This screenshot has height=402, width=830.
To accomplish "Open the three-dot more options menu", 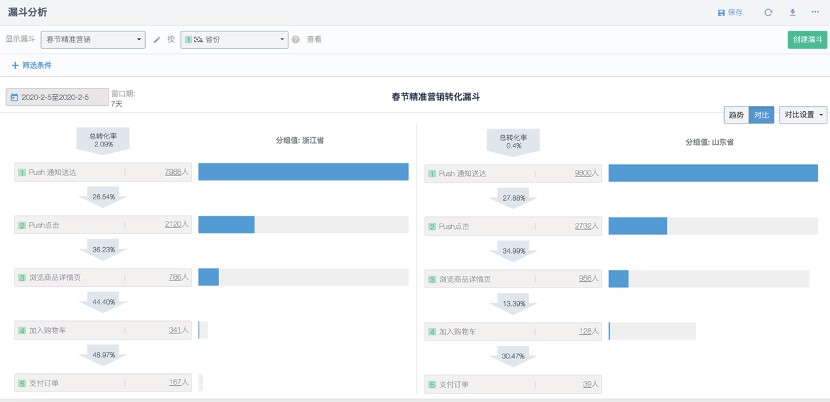I will click(x=816, y=12).
